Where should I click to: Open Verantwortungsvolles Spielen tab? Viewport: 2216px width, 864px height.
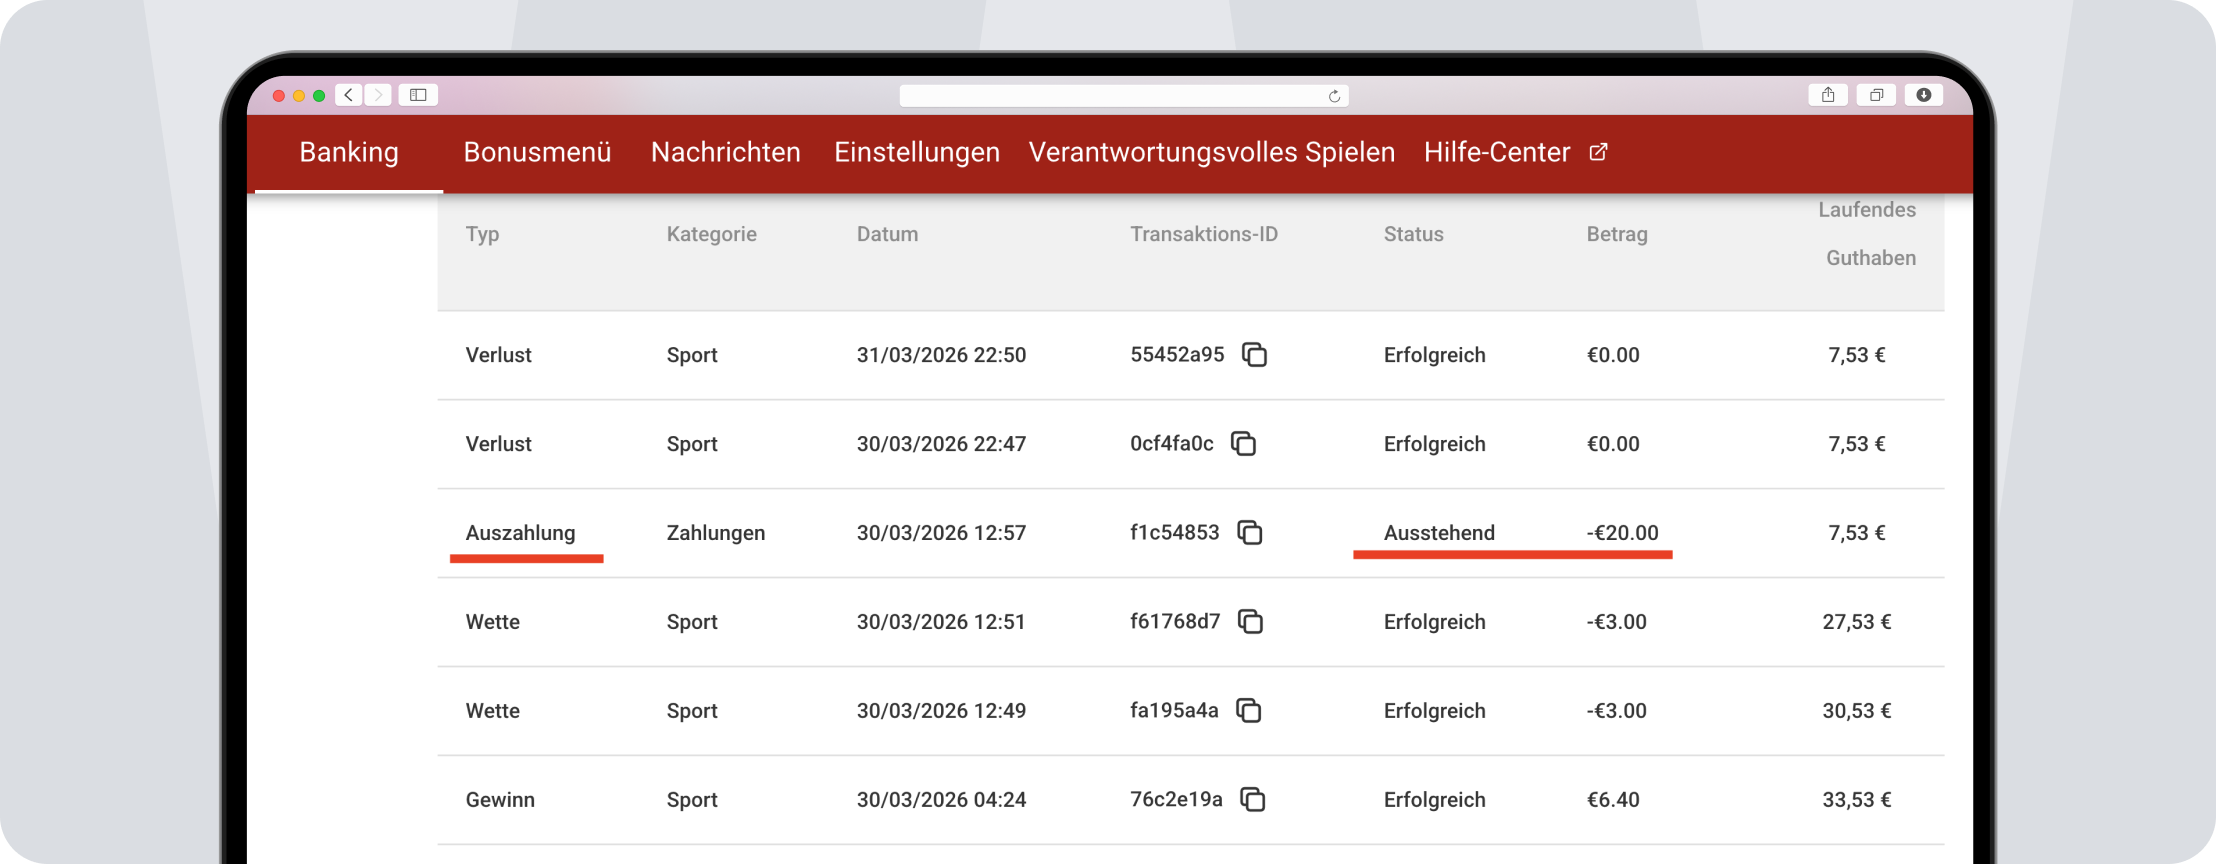1212,152
